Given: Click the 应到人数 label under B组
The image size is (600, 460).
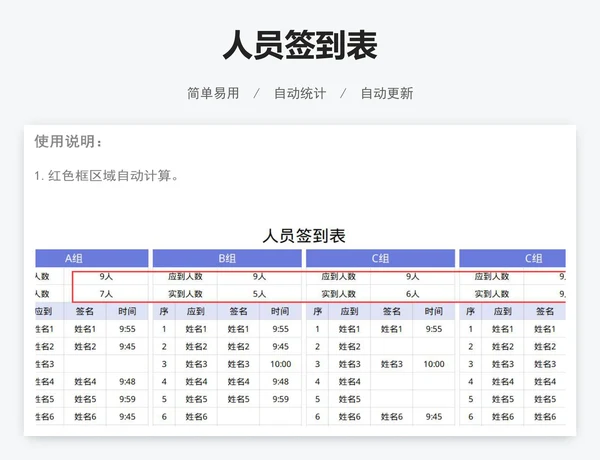Looking at the screenshot, I should click(x=185, y=276).
